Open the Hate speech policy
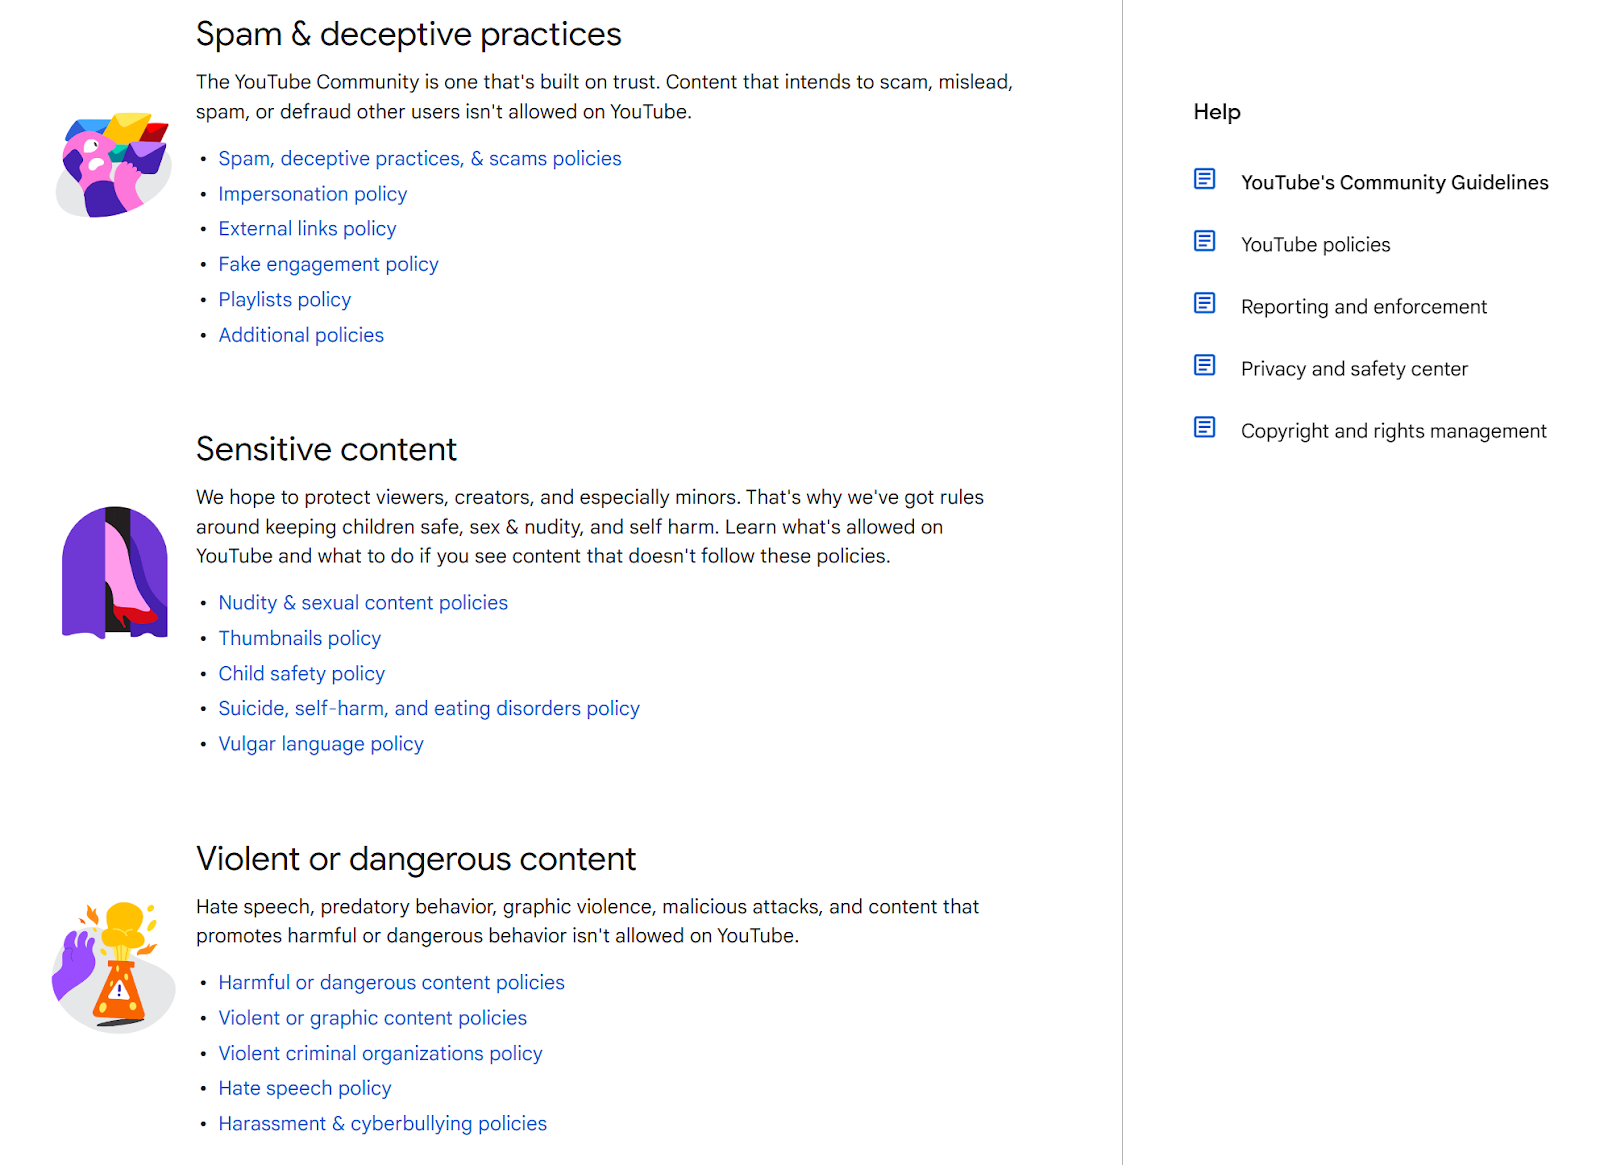The width and height of the screenshot is (1600, 1165). [x=305, y=1088]
